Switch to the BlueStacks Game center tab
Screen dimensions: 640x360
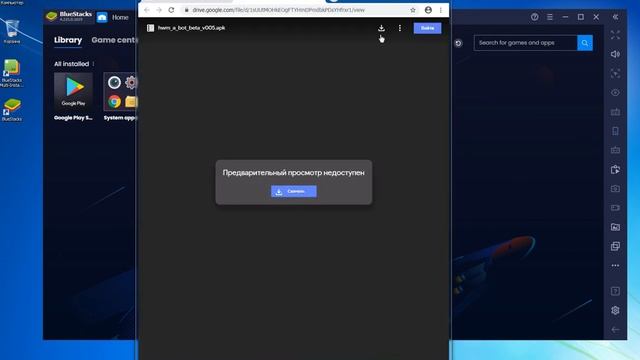point(115,40)
